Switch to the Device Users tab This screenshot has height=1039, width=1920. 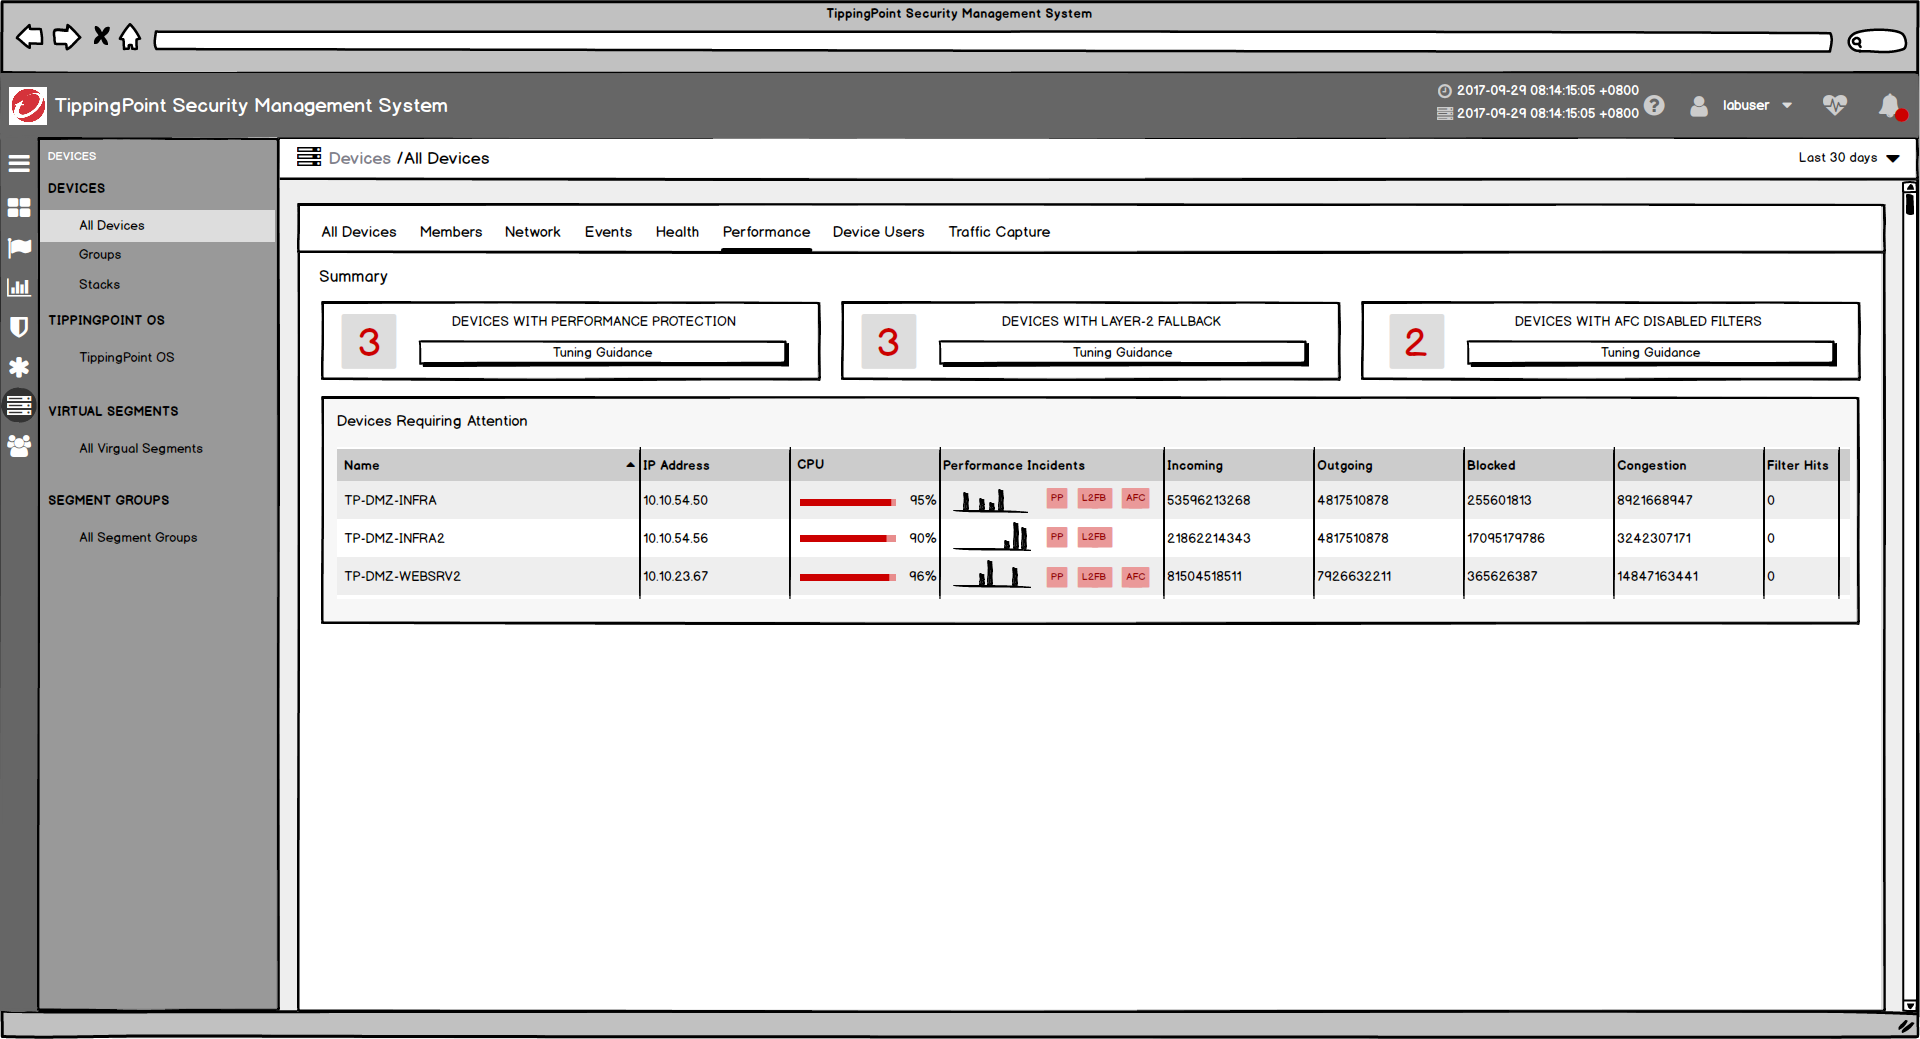click(x=878, y=232)
